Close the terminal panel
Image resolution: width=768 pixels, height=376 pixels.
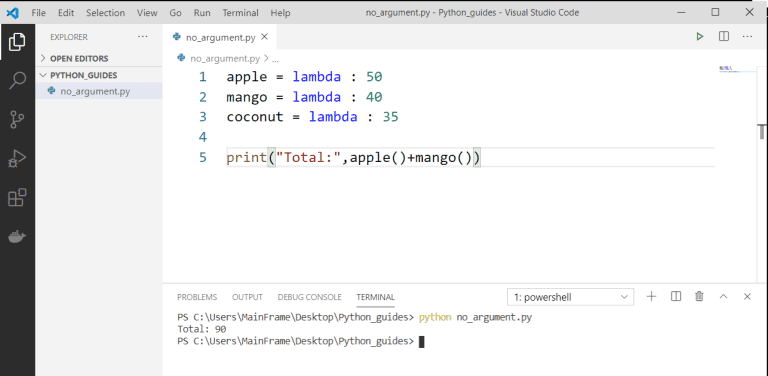click(747, 297)
